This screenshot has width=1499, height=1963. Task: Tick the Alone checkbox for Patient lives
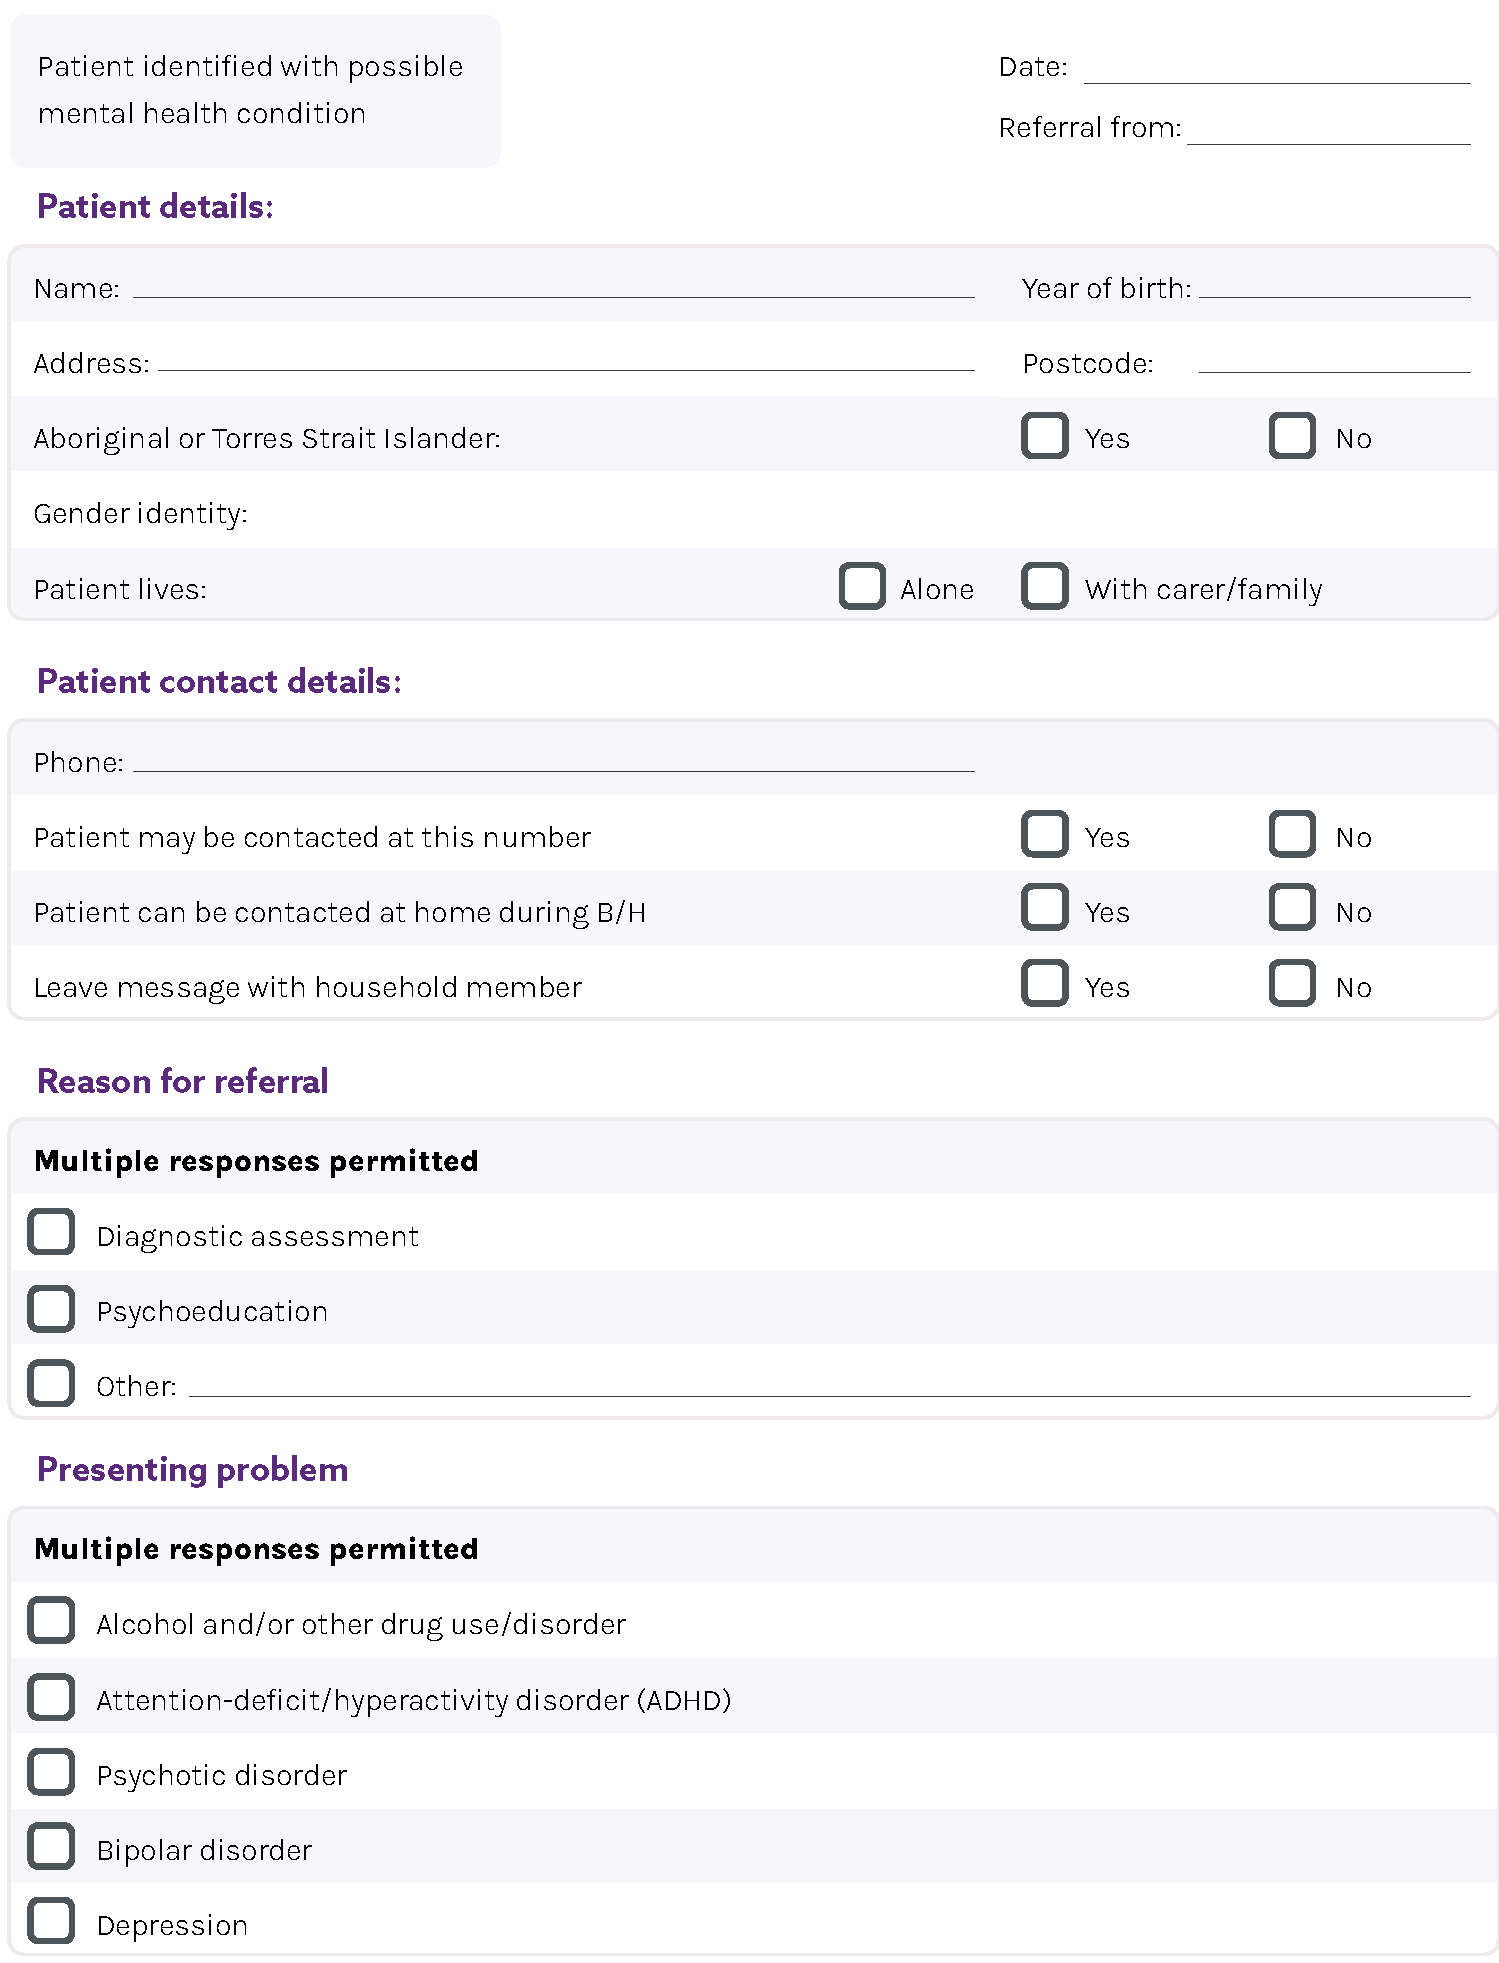pos(861,586)
